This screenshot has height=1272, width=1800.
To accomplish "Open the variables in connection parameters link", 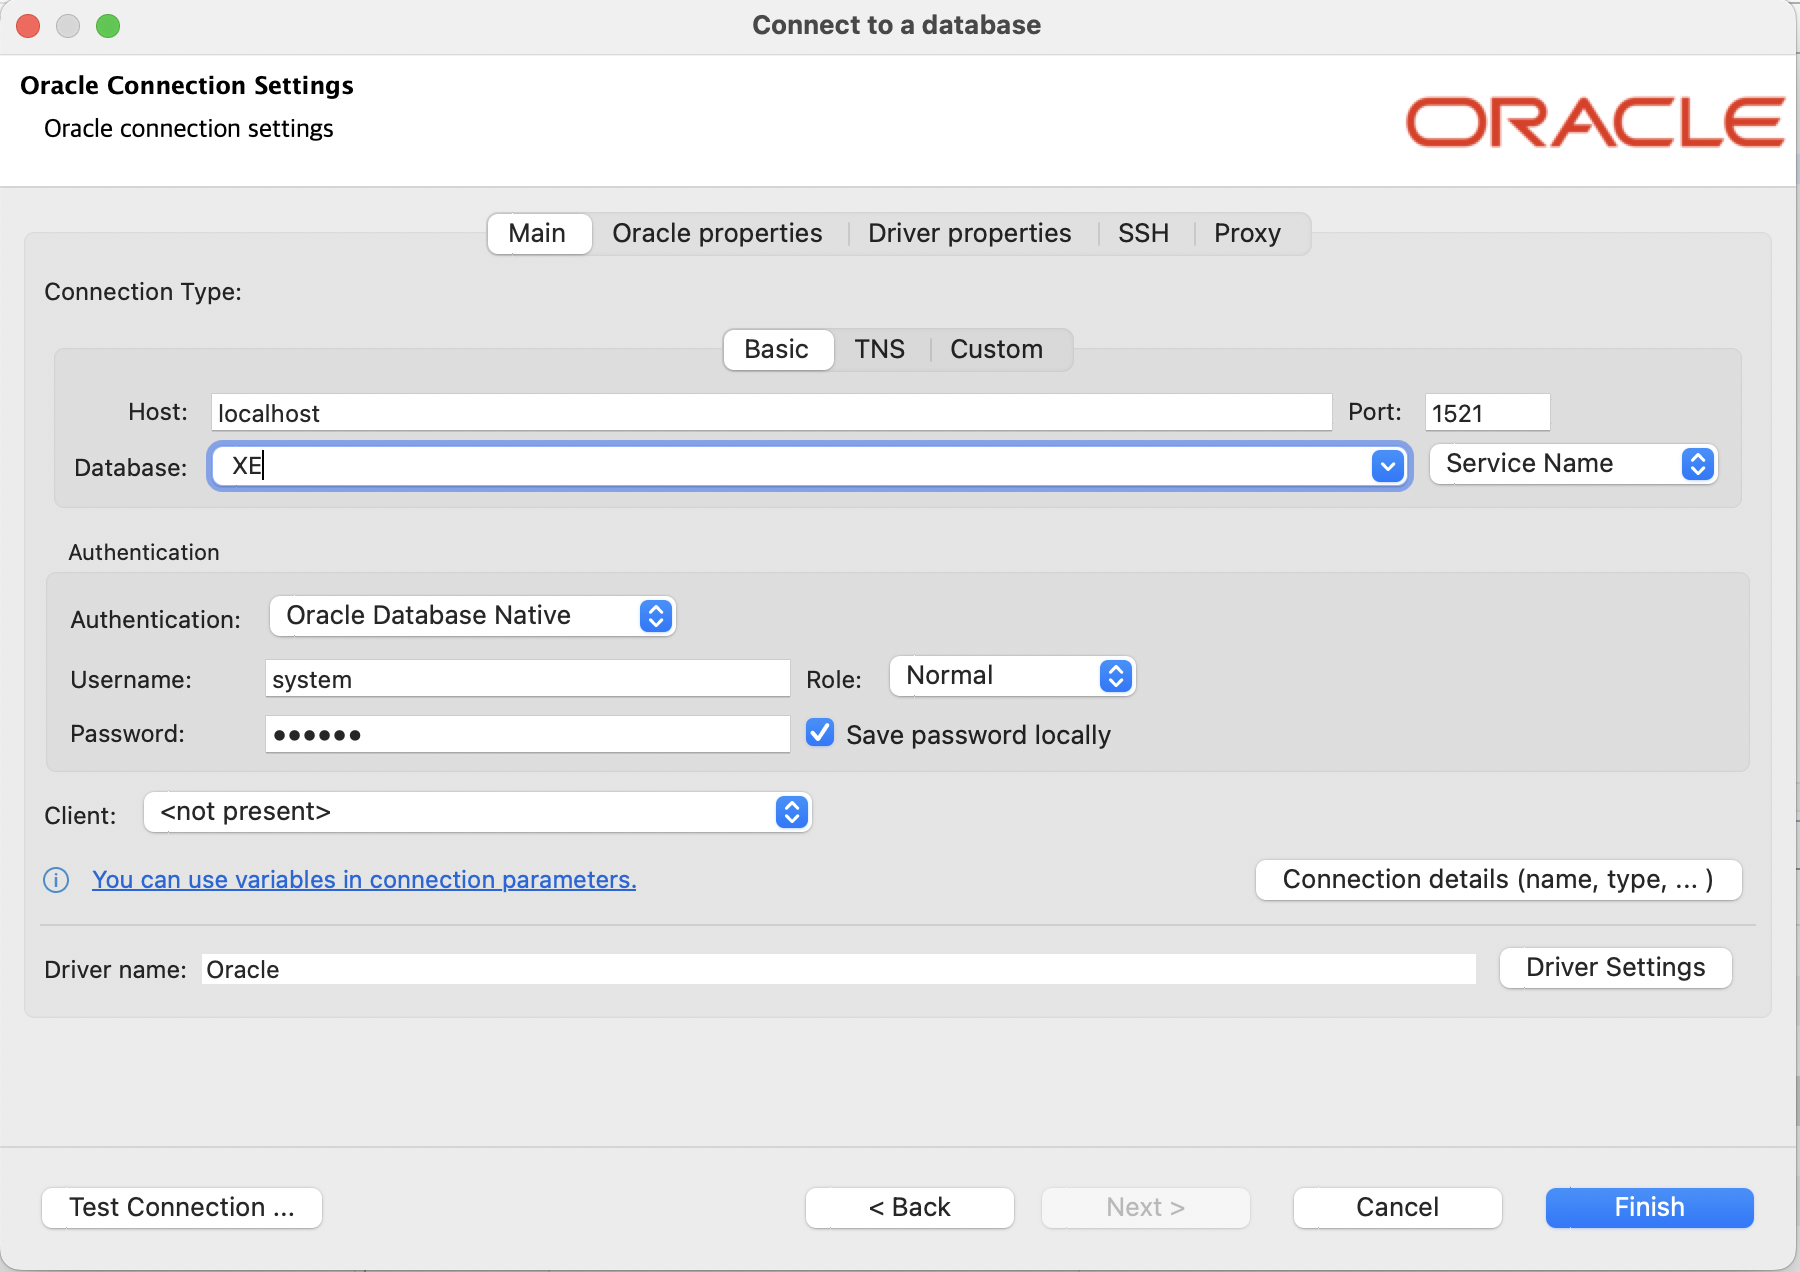I will coord(364,880).
